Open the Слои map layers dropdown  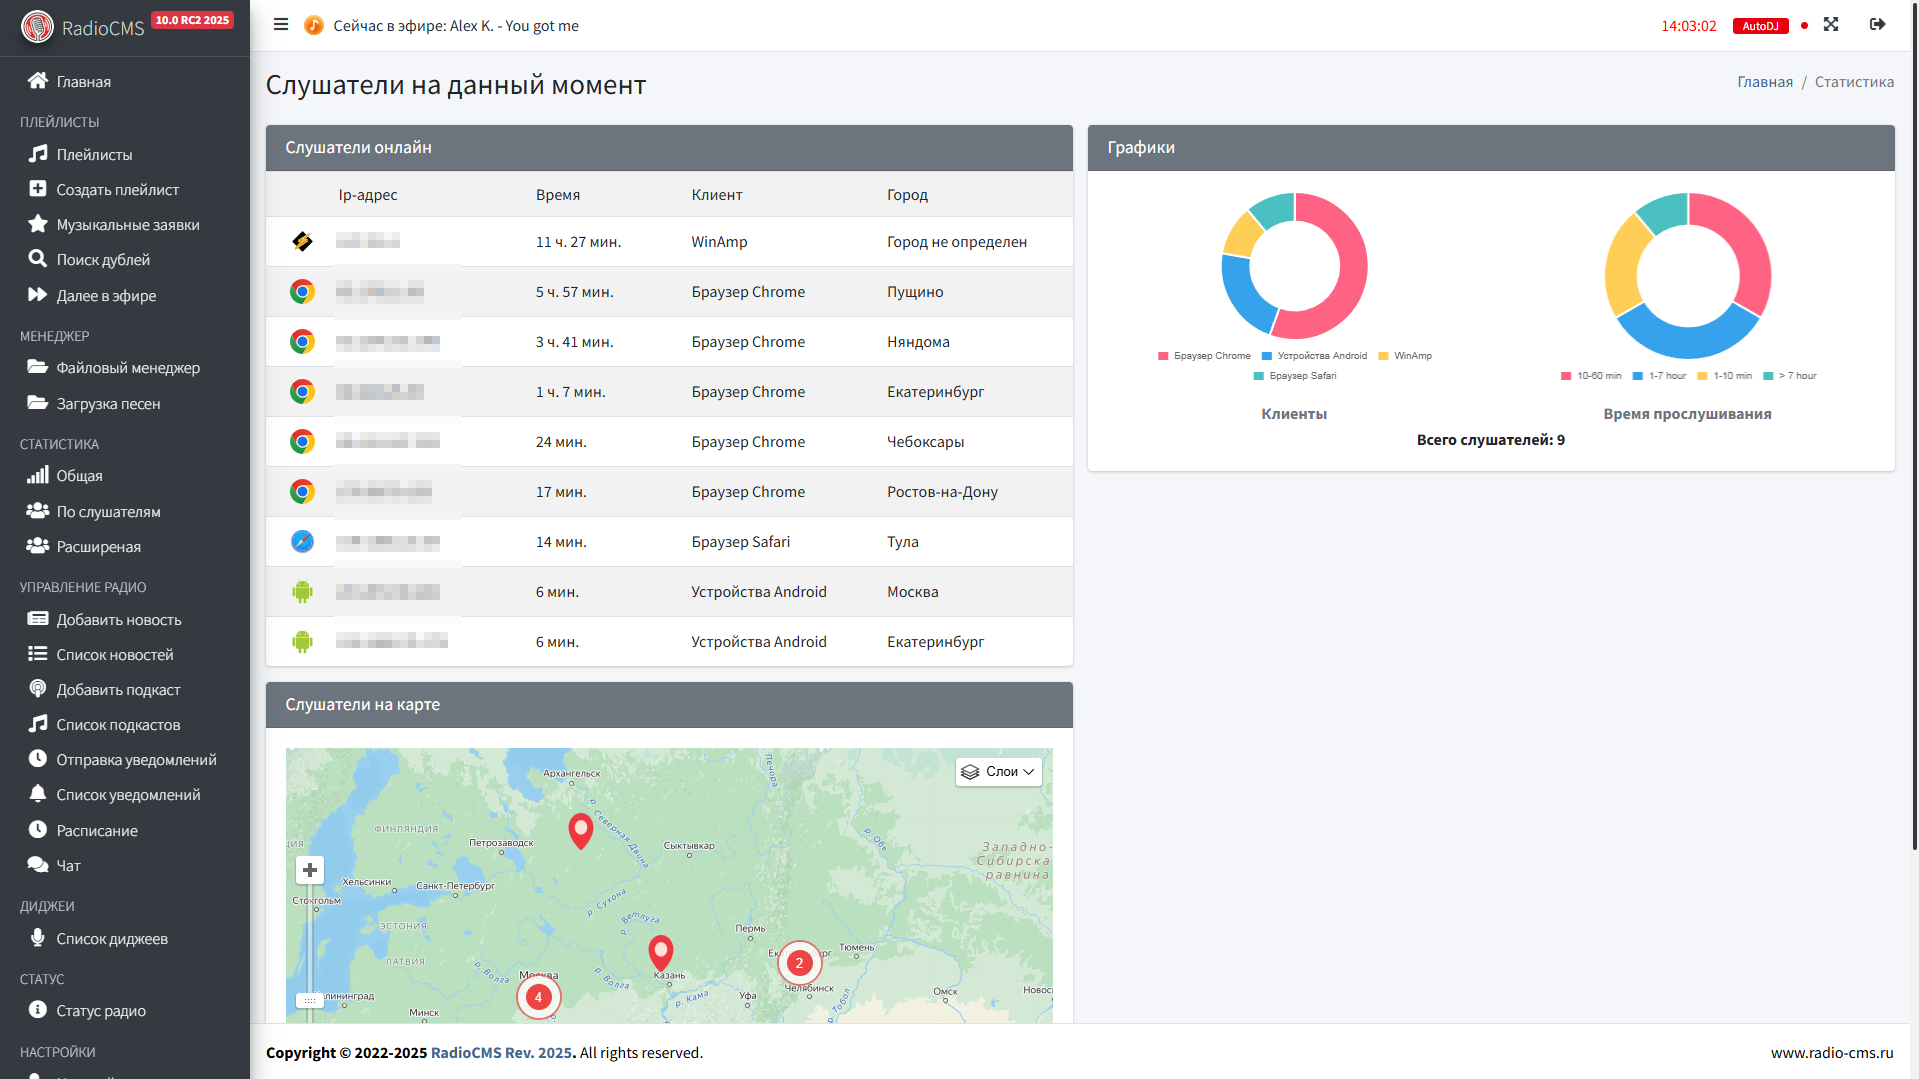(998, 772)
